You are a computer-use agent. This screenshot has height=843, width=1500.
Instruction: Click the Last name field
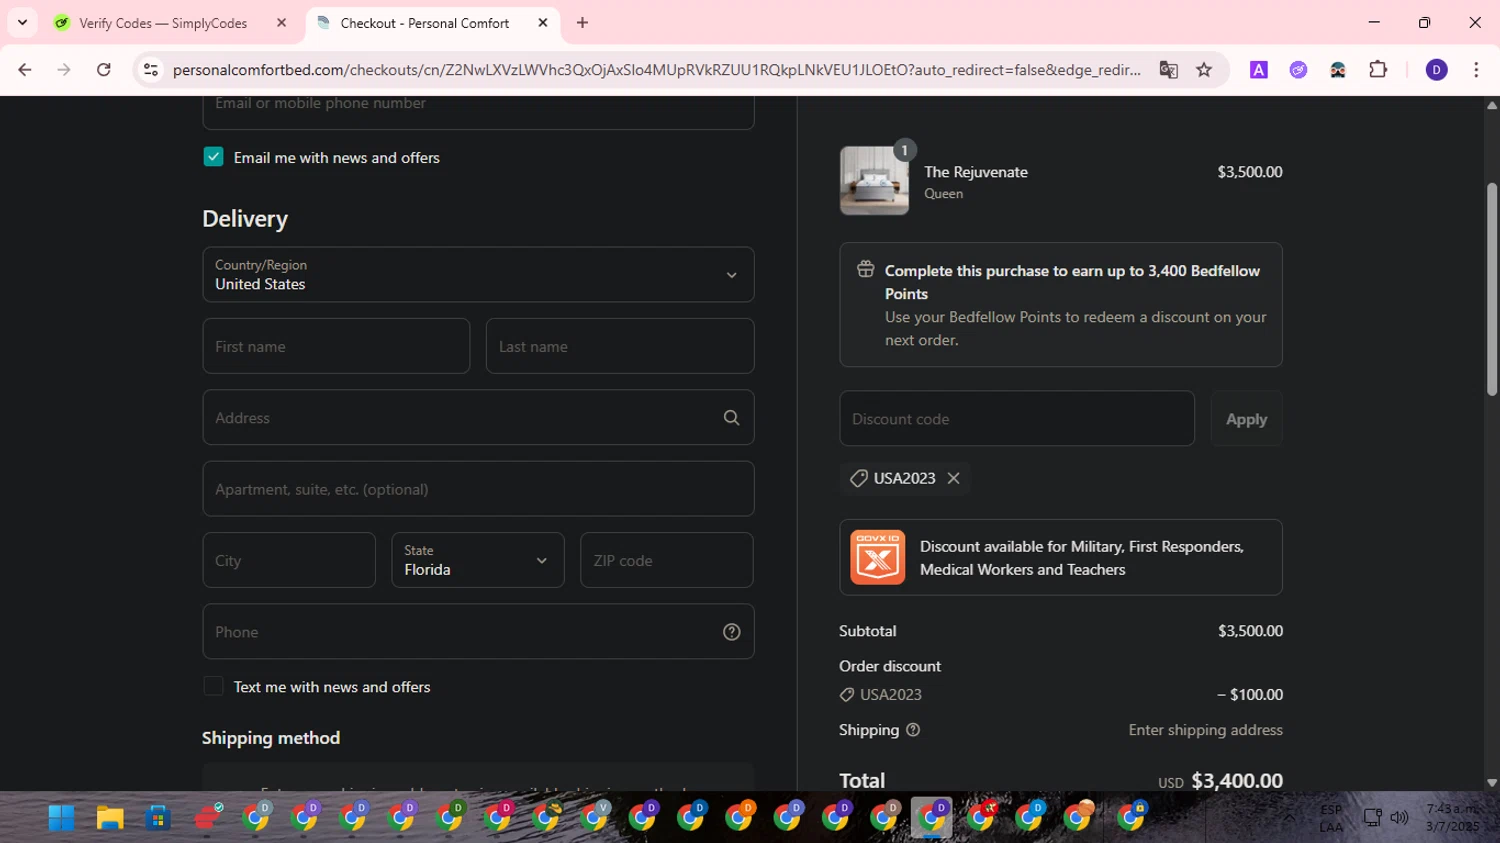620,346
